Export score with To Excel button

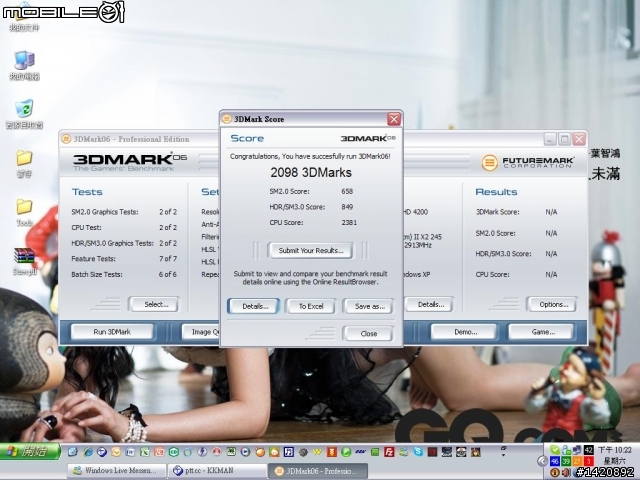tap(311, 306)
